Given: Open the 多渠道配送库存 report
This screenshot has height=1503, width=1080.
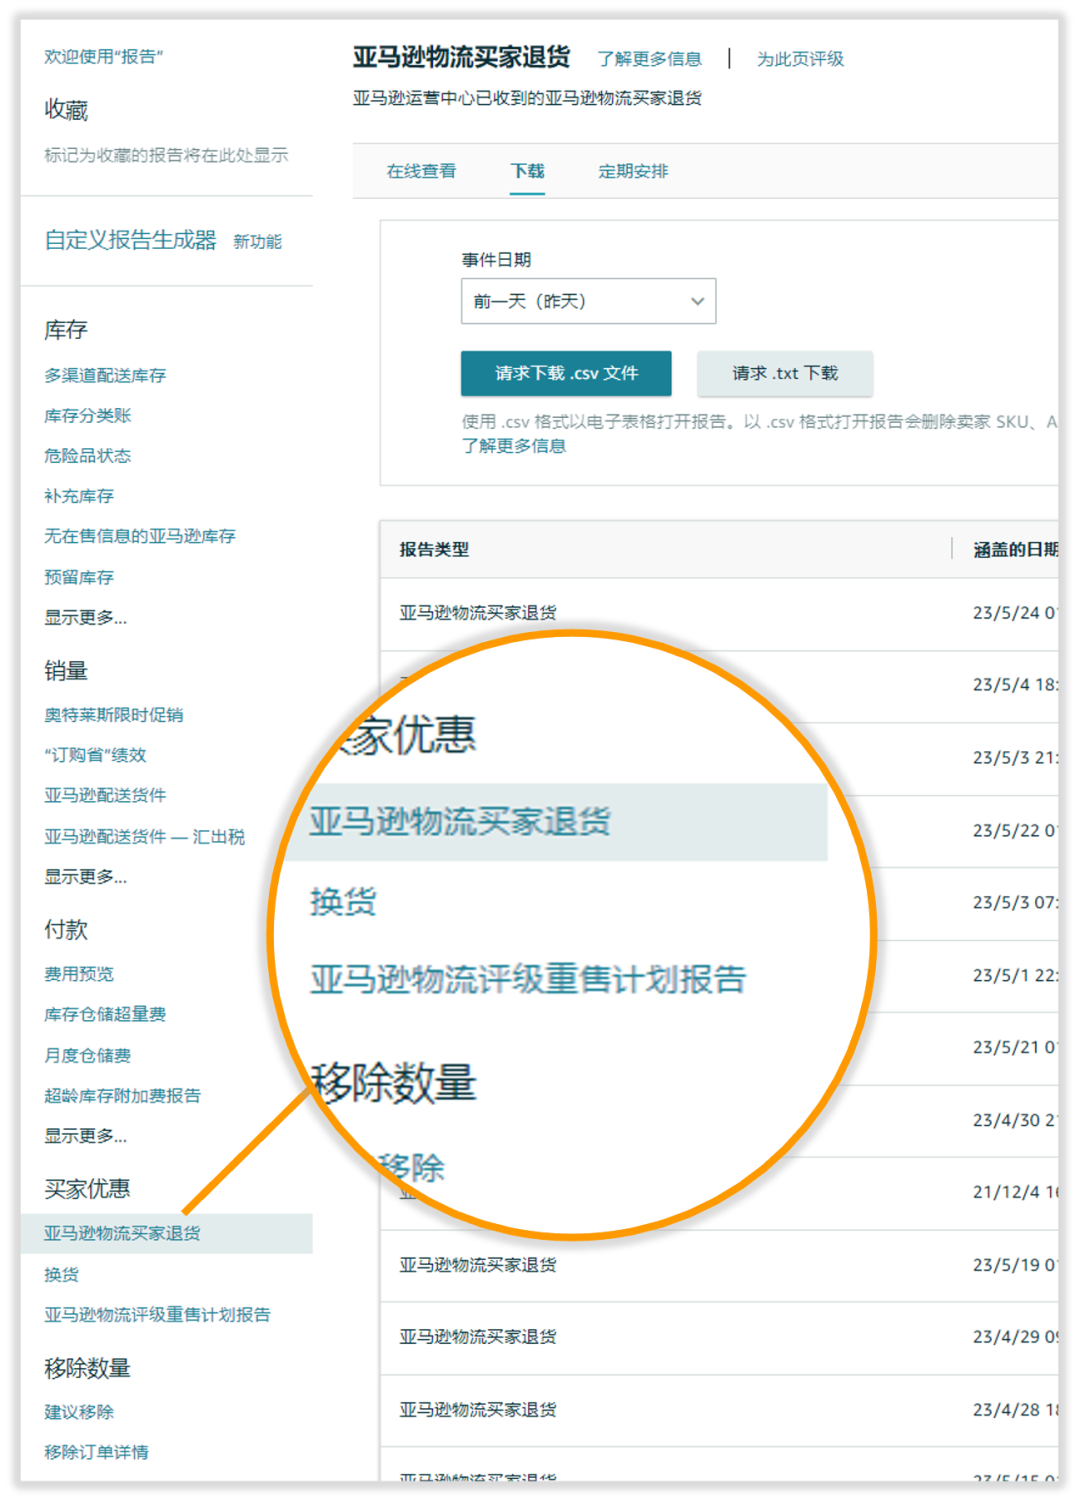Looking at the screenshot, I should tap(105, 375).
